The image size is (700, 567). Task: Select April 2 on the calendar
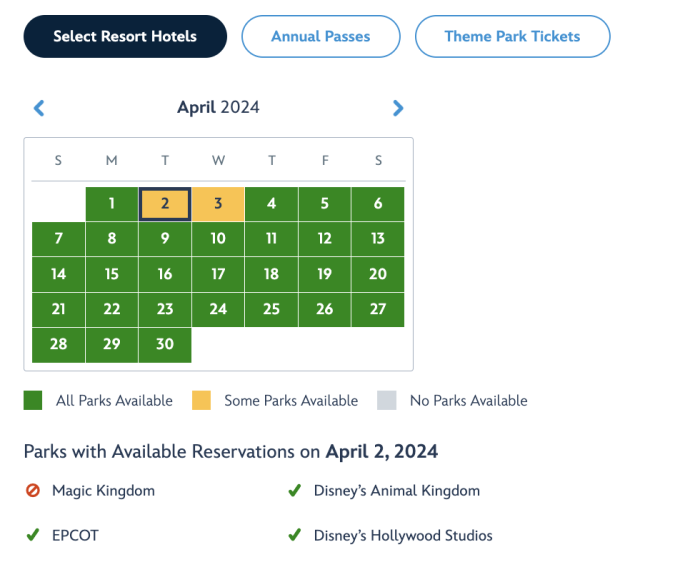(x=165, y=204)
